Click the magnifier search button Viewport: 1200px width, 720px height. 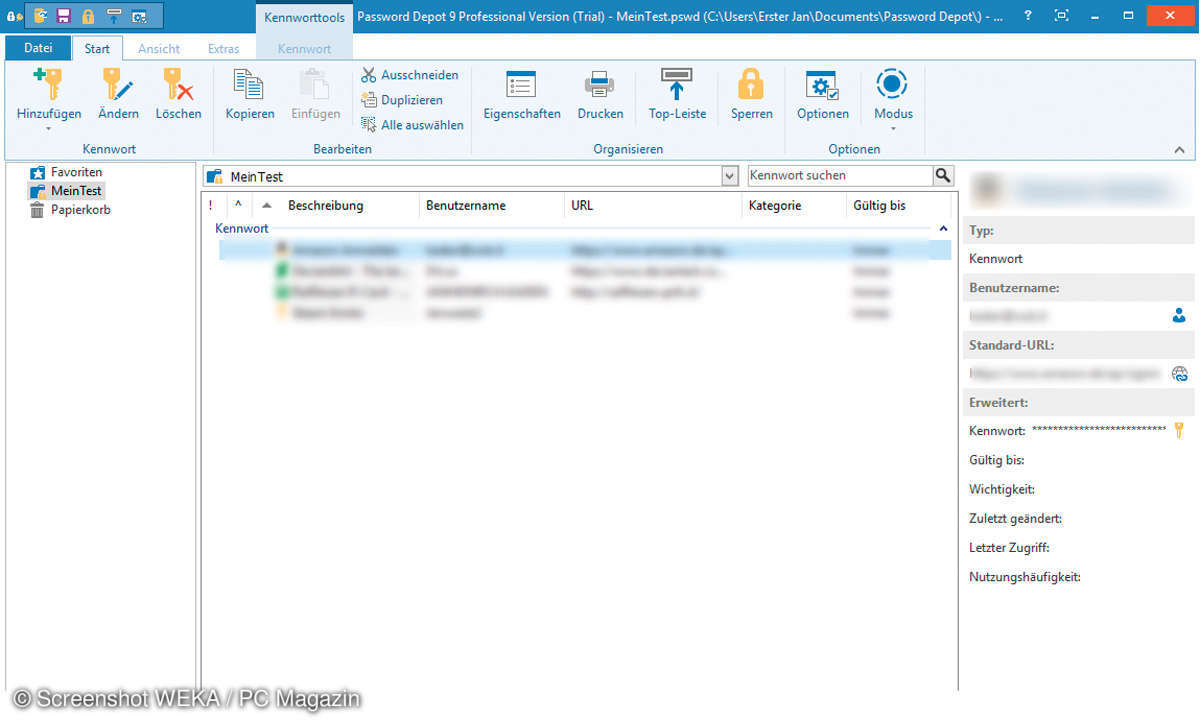point(943,175)
